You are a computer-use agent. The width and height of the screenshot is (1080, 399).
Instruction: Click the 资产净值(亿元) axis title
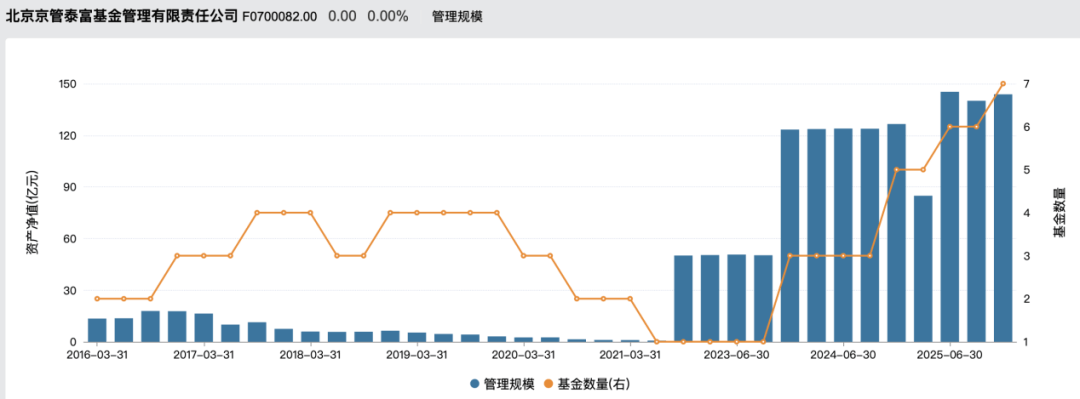32,213
